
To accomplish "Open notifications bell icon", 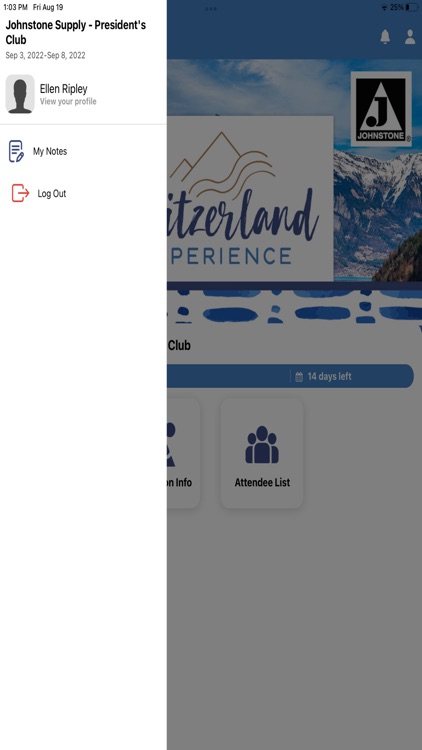I will [x=385, y=37].
